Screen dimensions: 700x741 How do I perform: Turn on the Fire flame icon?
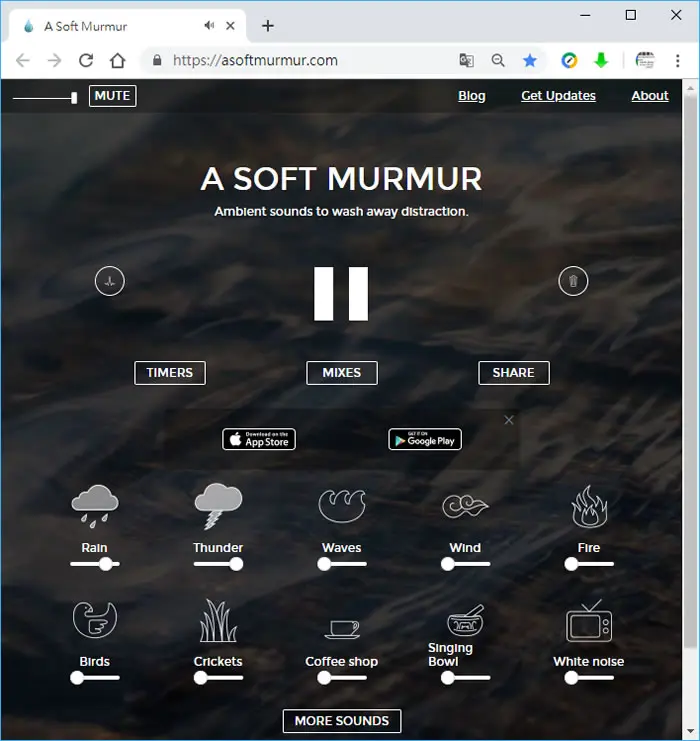coord(589,506)
